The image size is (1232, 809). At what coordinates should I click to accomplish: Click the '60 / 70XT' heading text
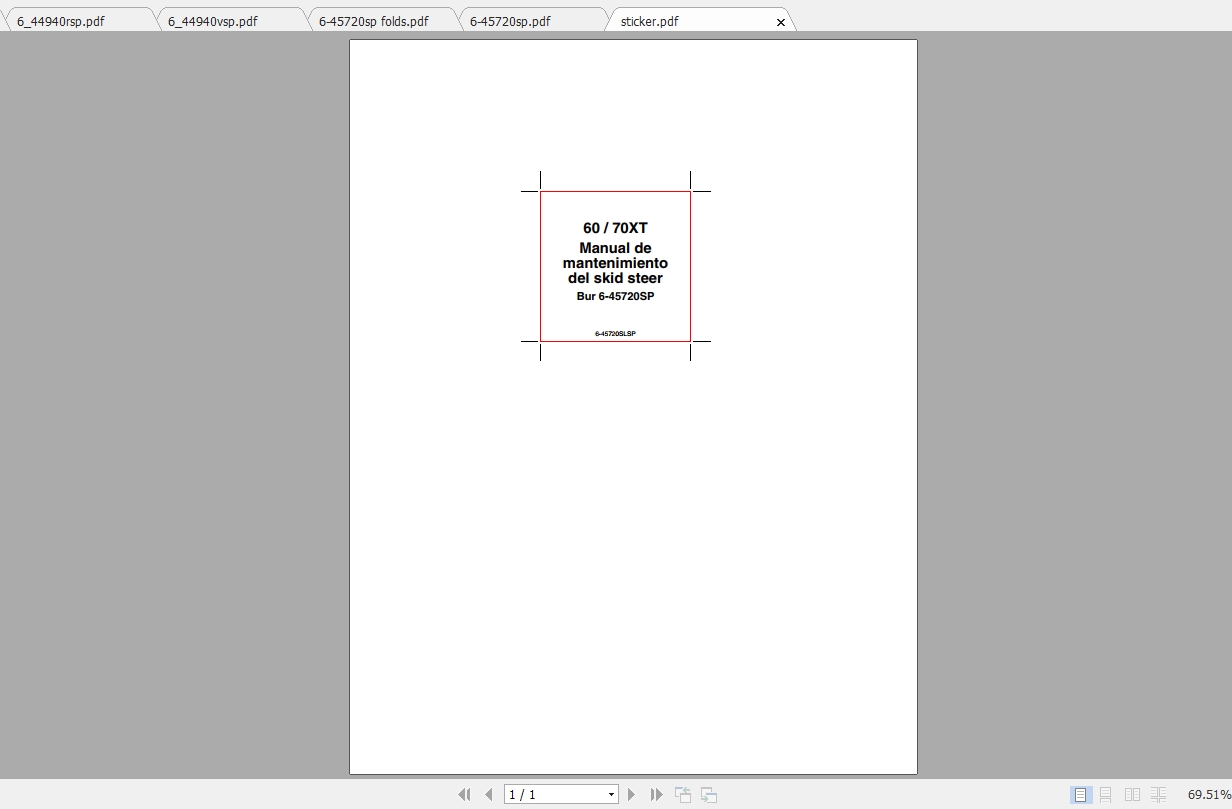coord(615,228)
